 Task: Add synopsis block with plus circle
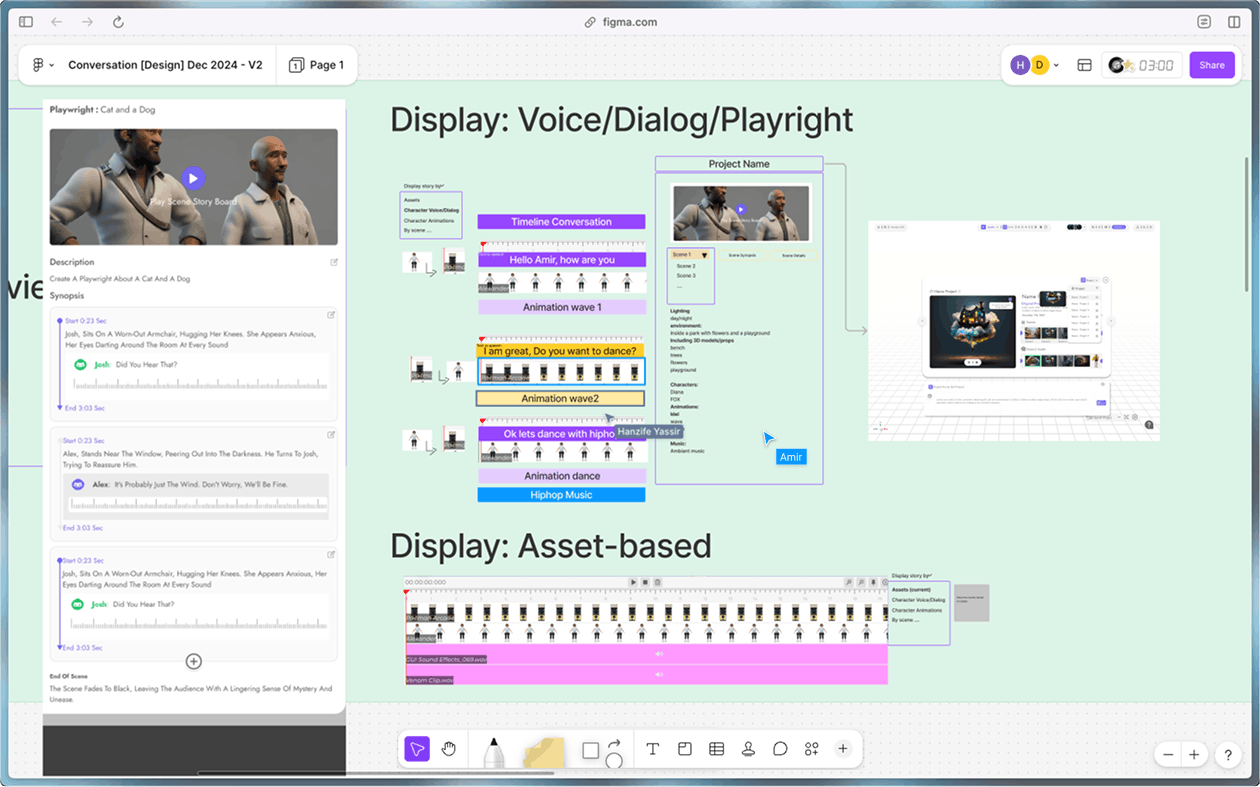194,661
